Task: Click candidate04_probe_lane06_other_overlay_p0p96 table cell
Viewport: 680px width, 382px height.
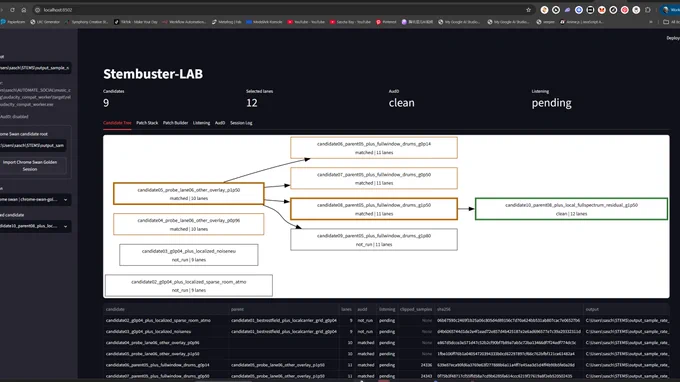Action: [x=166, y=343]
